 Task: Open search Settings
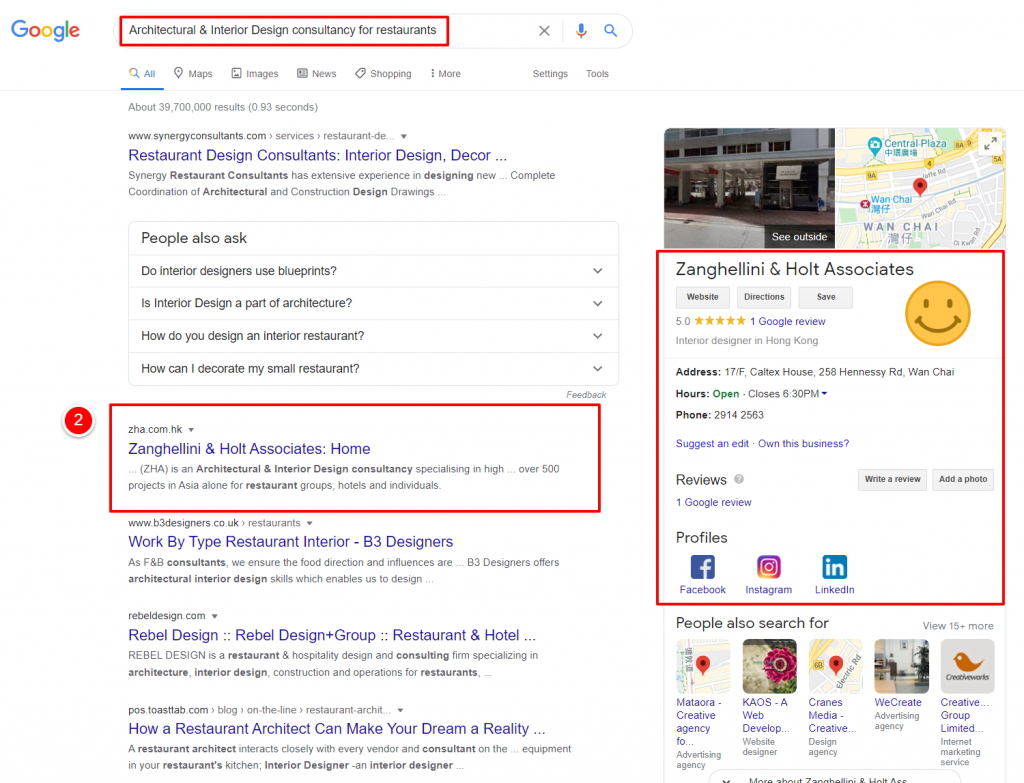[550, 74]
